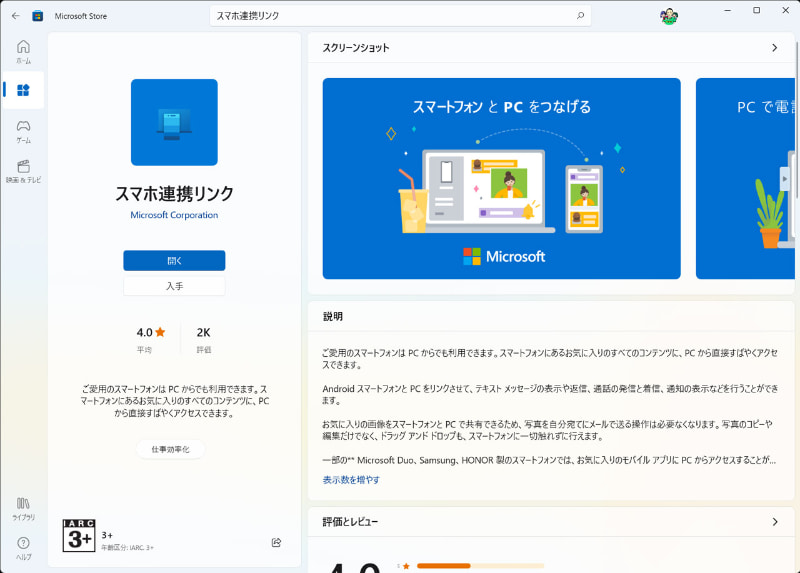Click the 4.0 average rating star

coord(160,332)
